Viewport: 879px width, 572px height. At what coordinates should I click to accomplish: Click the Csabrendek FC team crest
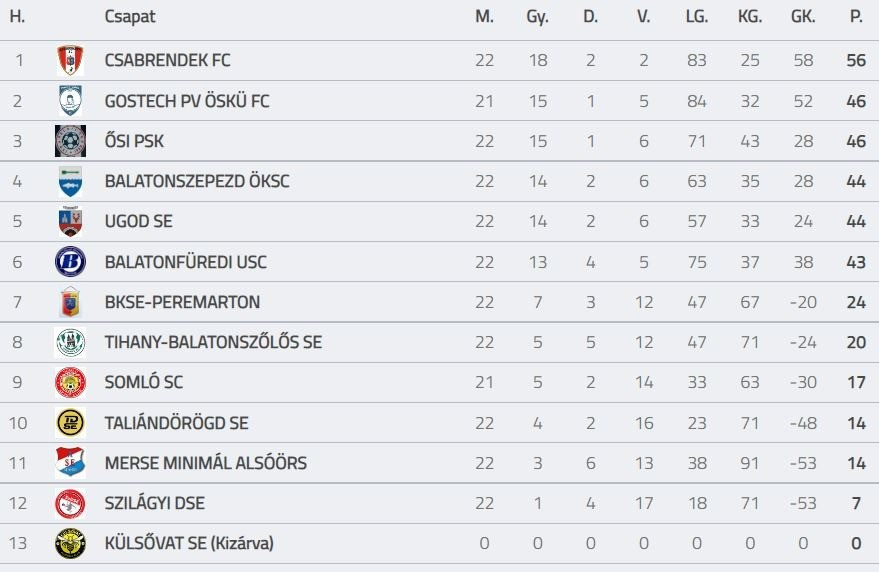tap(70, 61)
